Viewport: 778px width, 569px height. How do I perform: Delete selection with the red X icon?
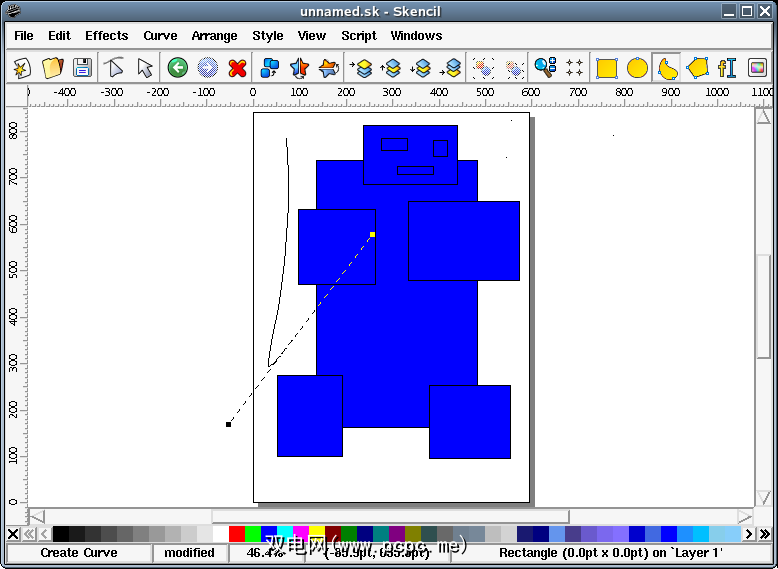pos(237,68)
